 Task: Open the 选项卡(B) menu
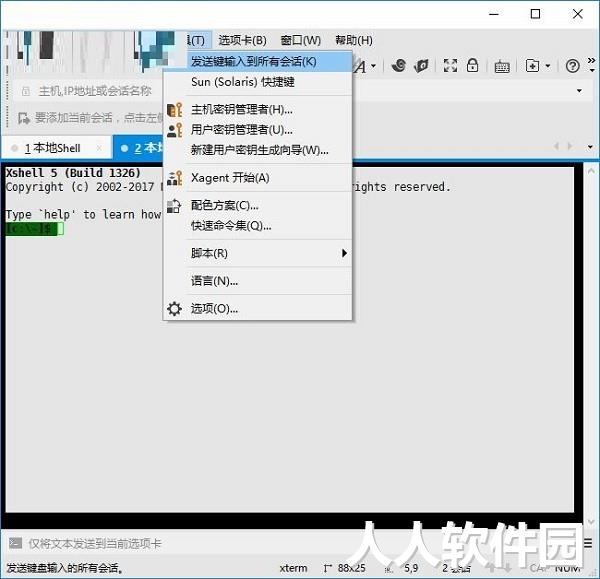coord(242,40)
